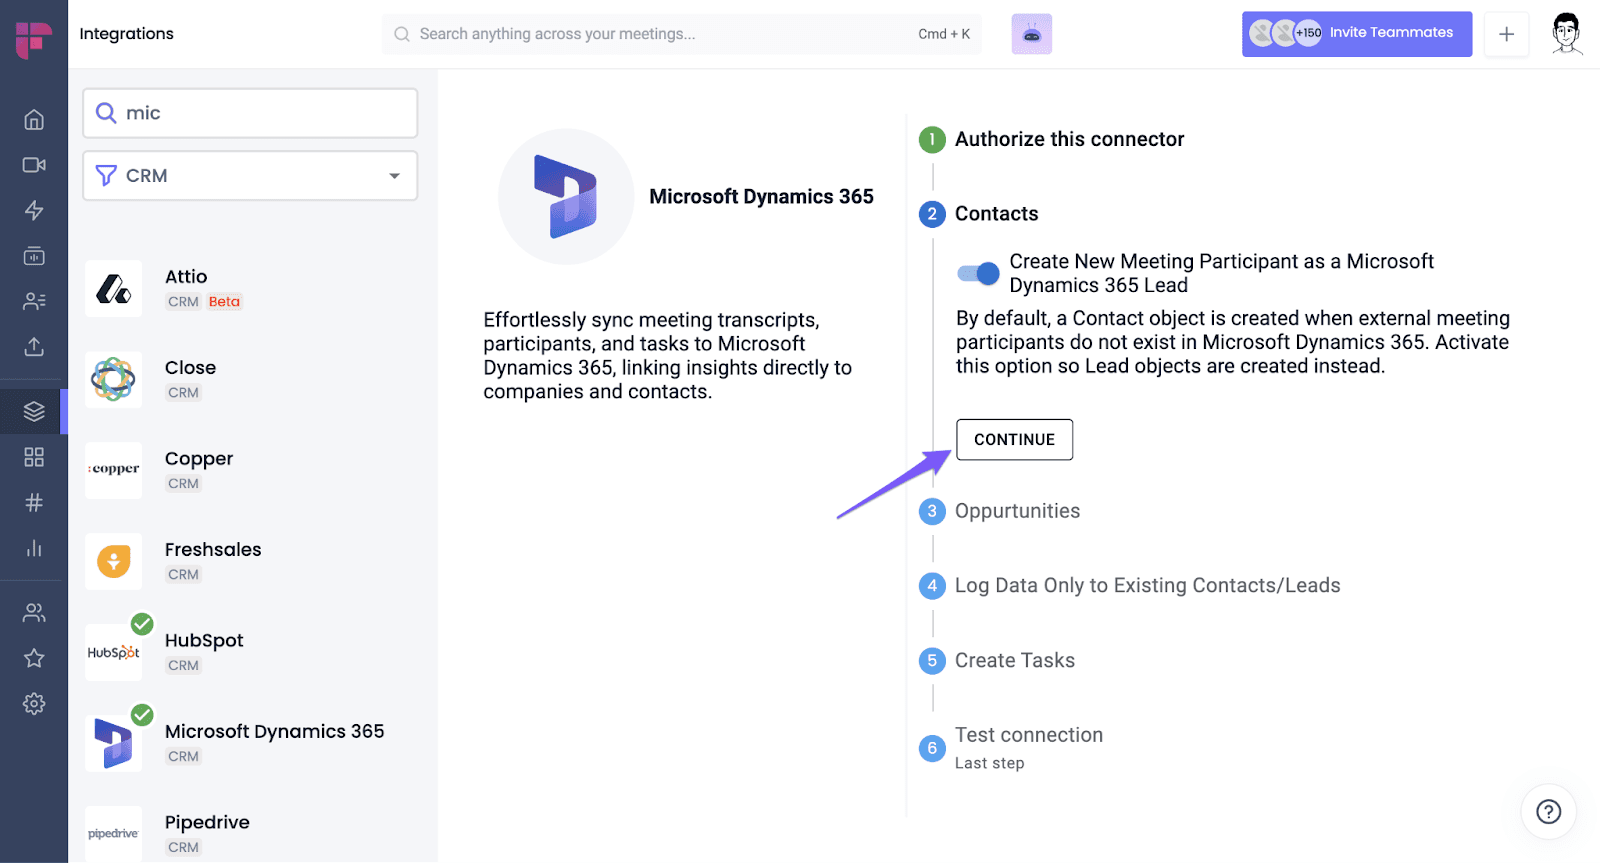The height and width of the screenshot is (863, 1600).
Task: Click the lightning bolt sidebar icon
Action: pyautogui.click(x=34, y=210)
